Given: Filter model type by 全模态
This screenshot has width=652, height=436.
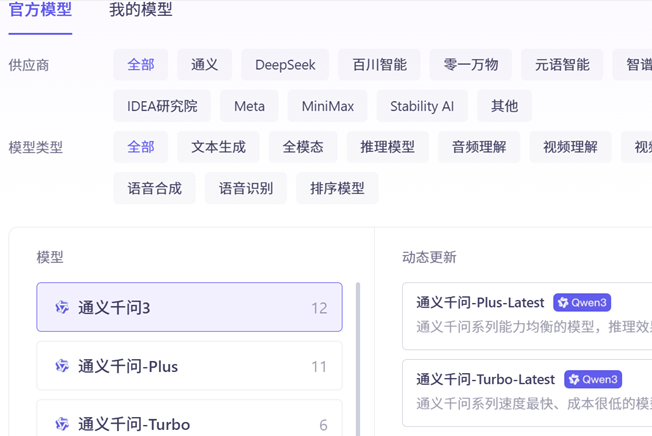Looking at the screenshot, I should pos(303,147).
